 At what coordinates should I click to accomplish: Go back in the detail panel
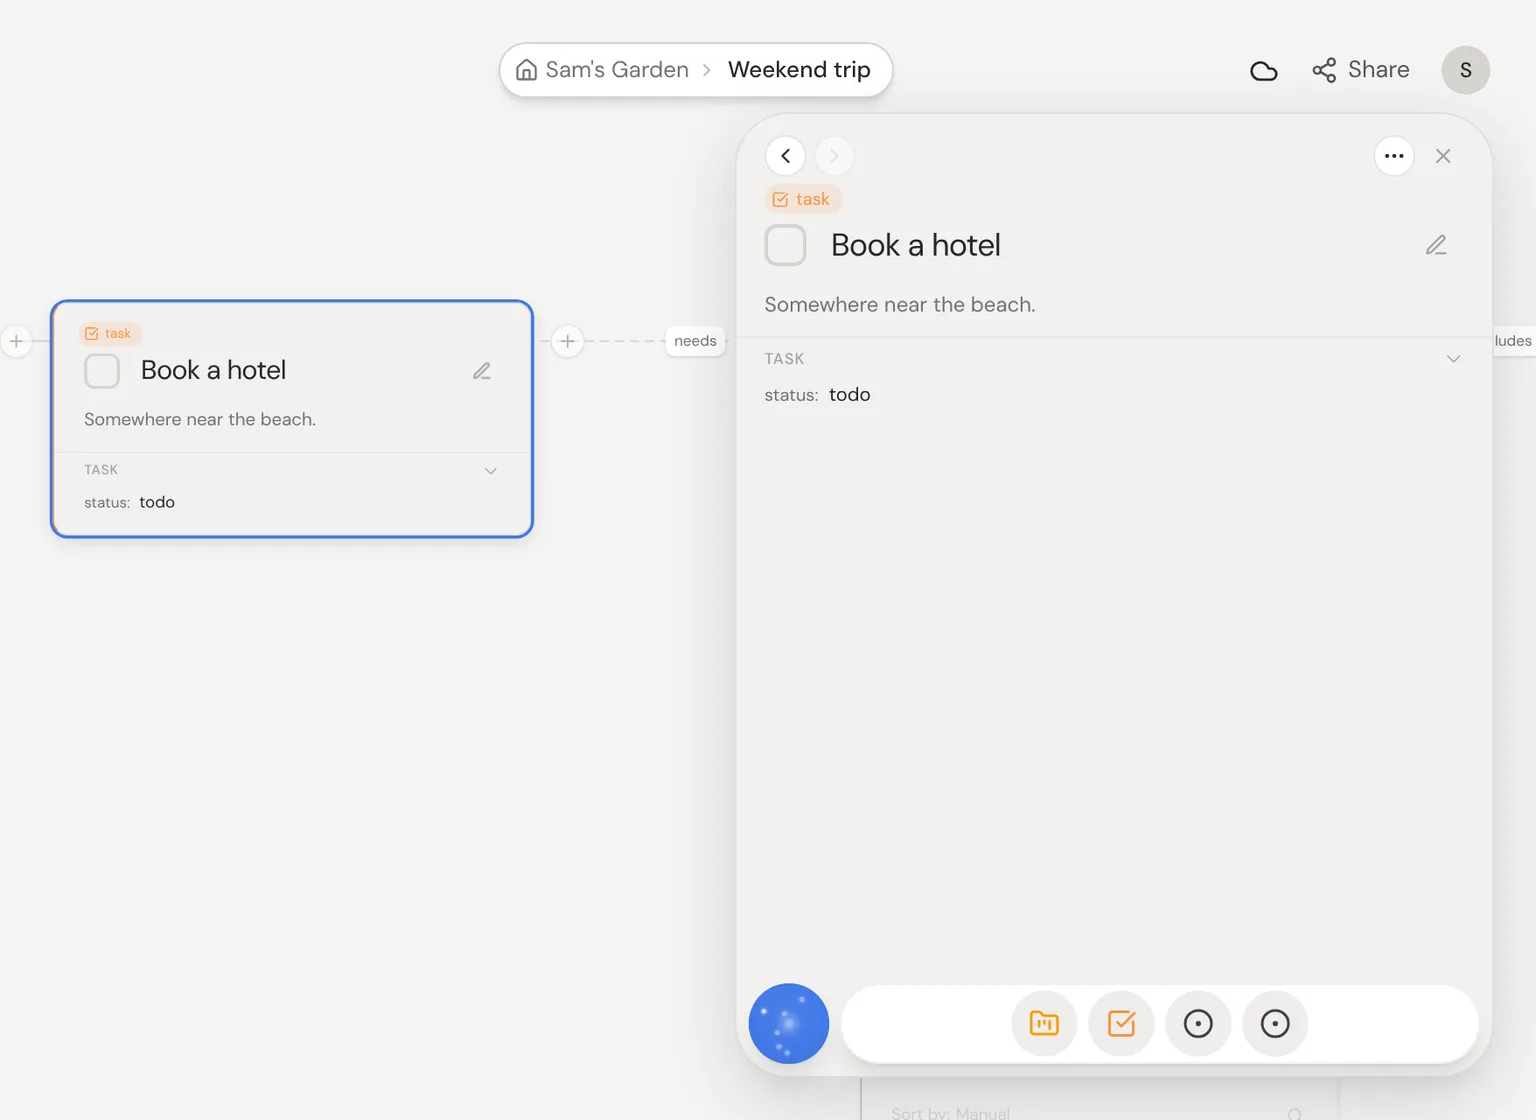point(786,156)
